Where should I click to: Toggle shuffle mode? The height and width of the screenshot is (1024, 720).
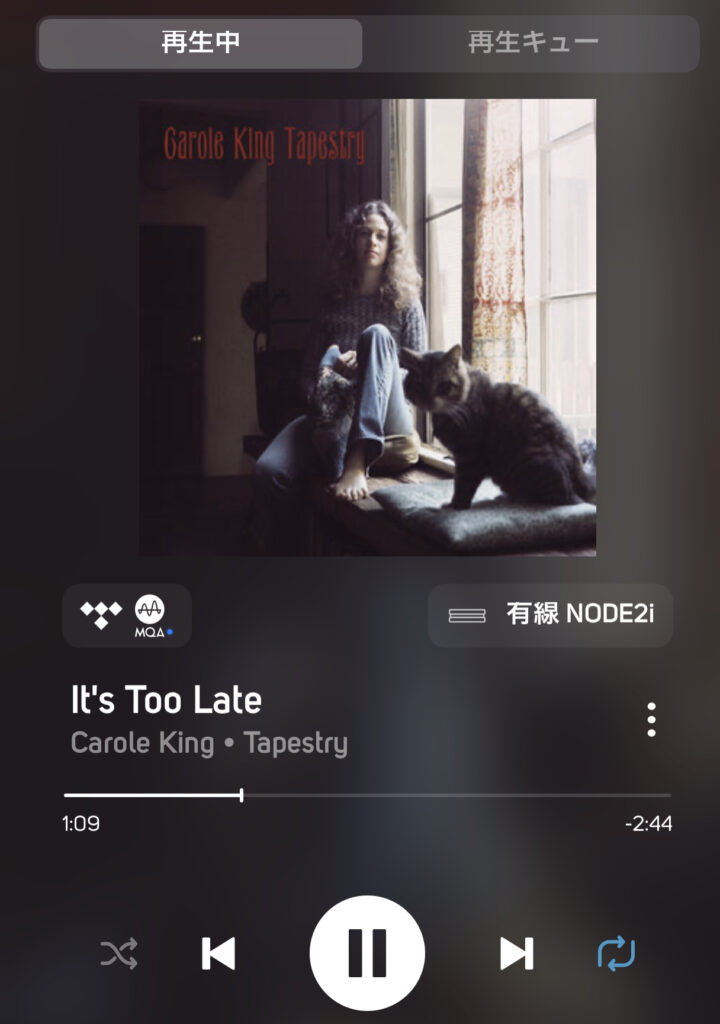(119, 953)
